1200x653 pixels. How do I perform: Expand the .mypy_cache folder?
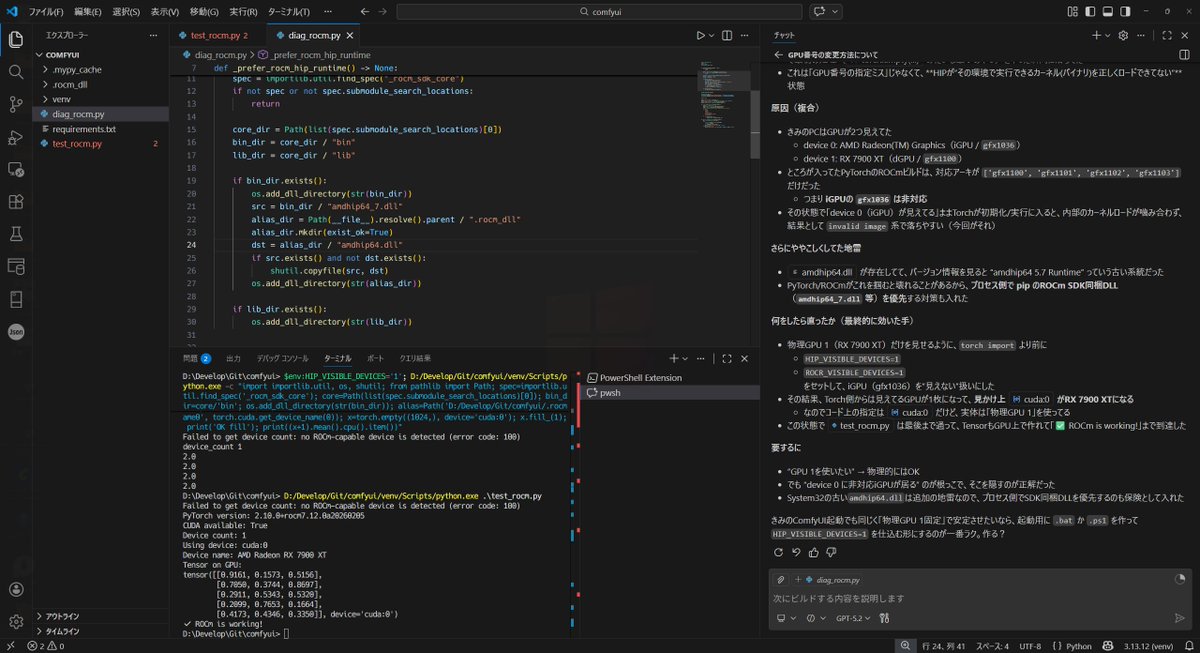(99, 70)
